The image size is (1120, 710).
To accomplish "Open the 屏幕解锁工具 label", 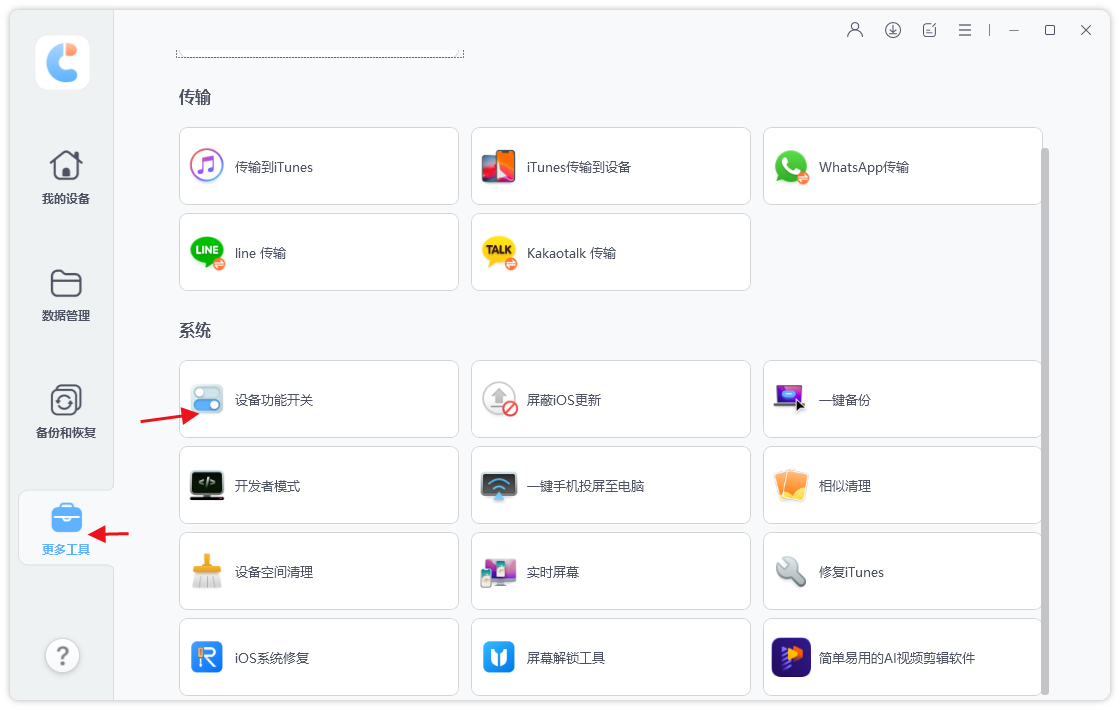I will 566,658.
